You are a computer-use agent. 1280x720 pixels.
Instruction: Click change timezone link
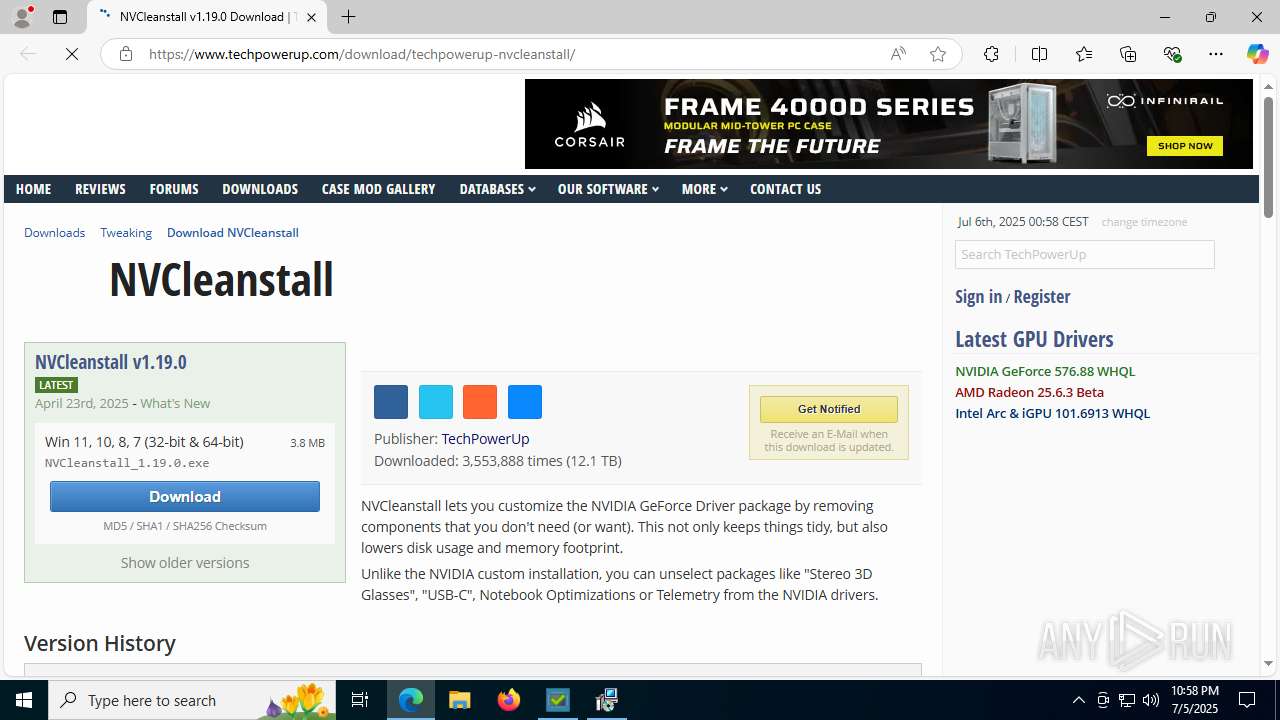[x=1144, y=222]
